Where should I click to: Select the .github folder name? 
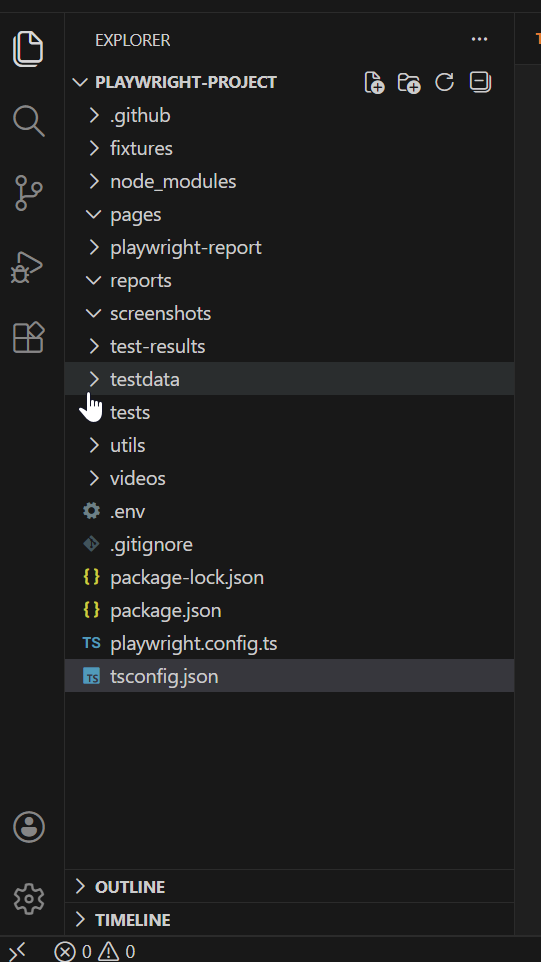[x=140, y=115]
